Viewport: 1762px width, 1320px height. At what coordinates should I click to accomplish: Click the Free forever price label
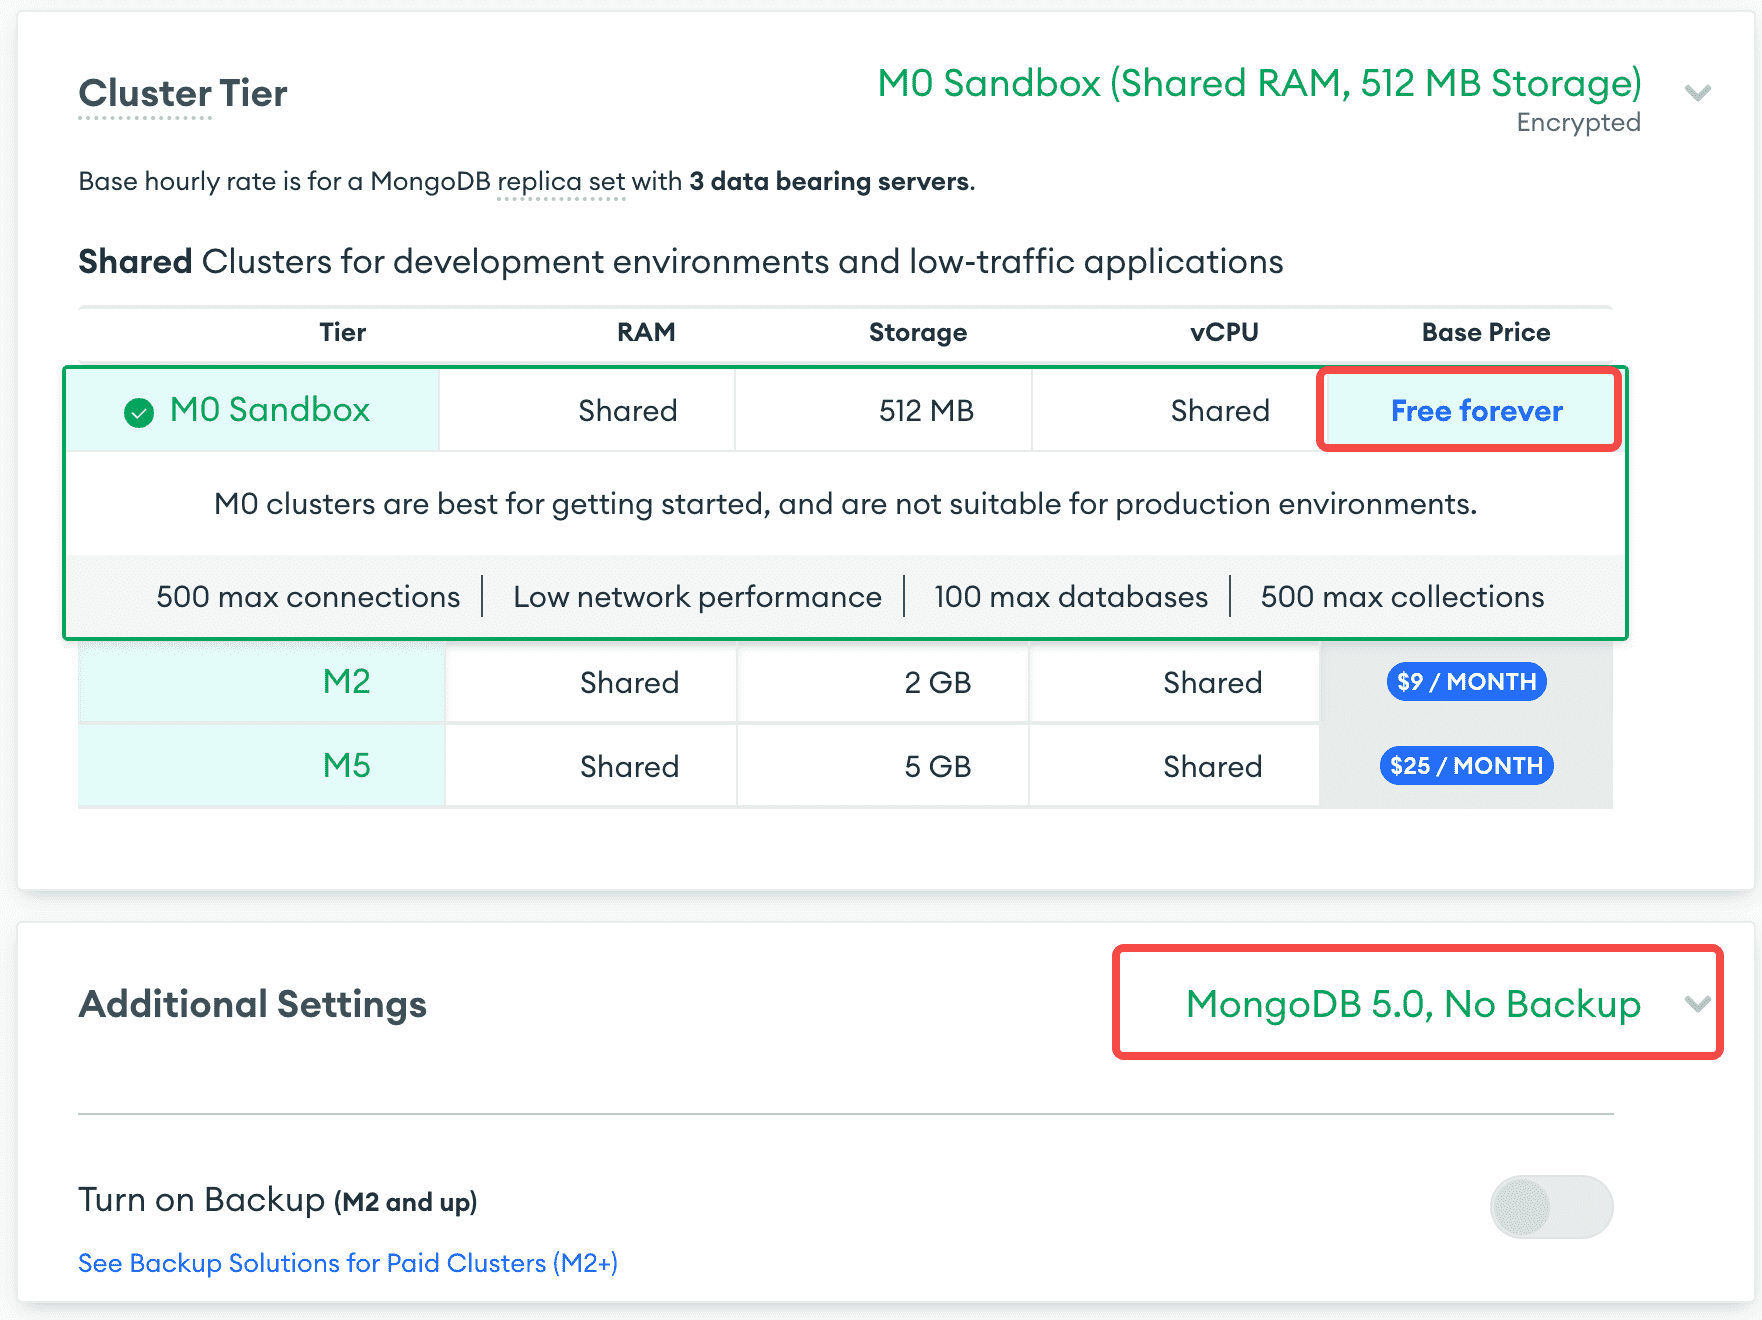(1476, 411)
